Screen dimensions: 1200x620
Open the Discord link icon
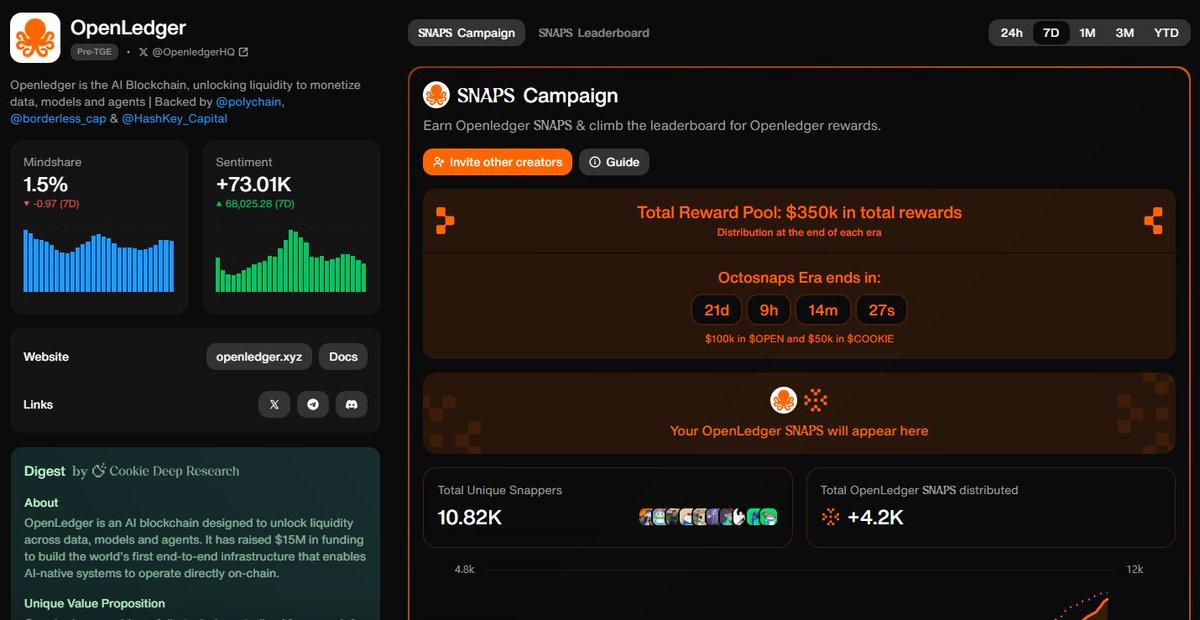351,405
